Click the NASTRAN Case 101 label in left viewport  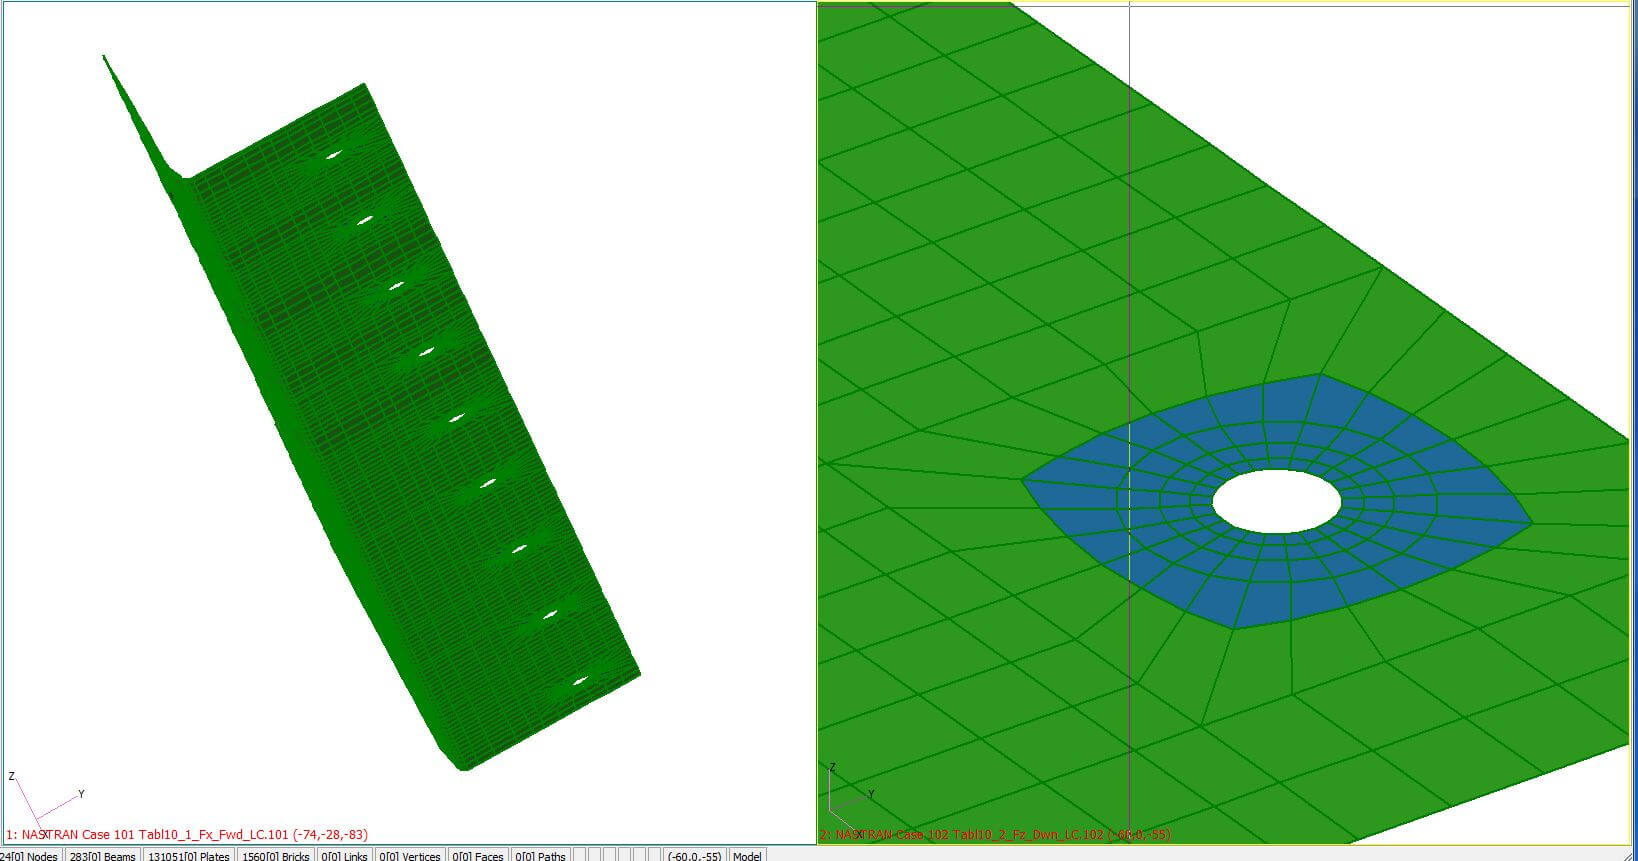(187, 834)
